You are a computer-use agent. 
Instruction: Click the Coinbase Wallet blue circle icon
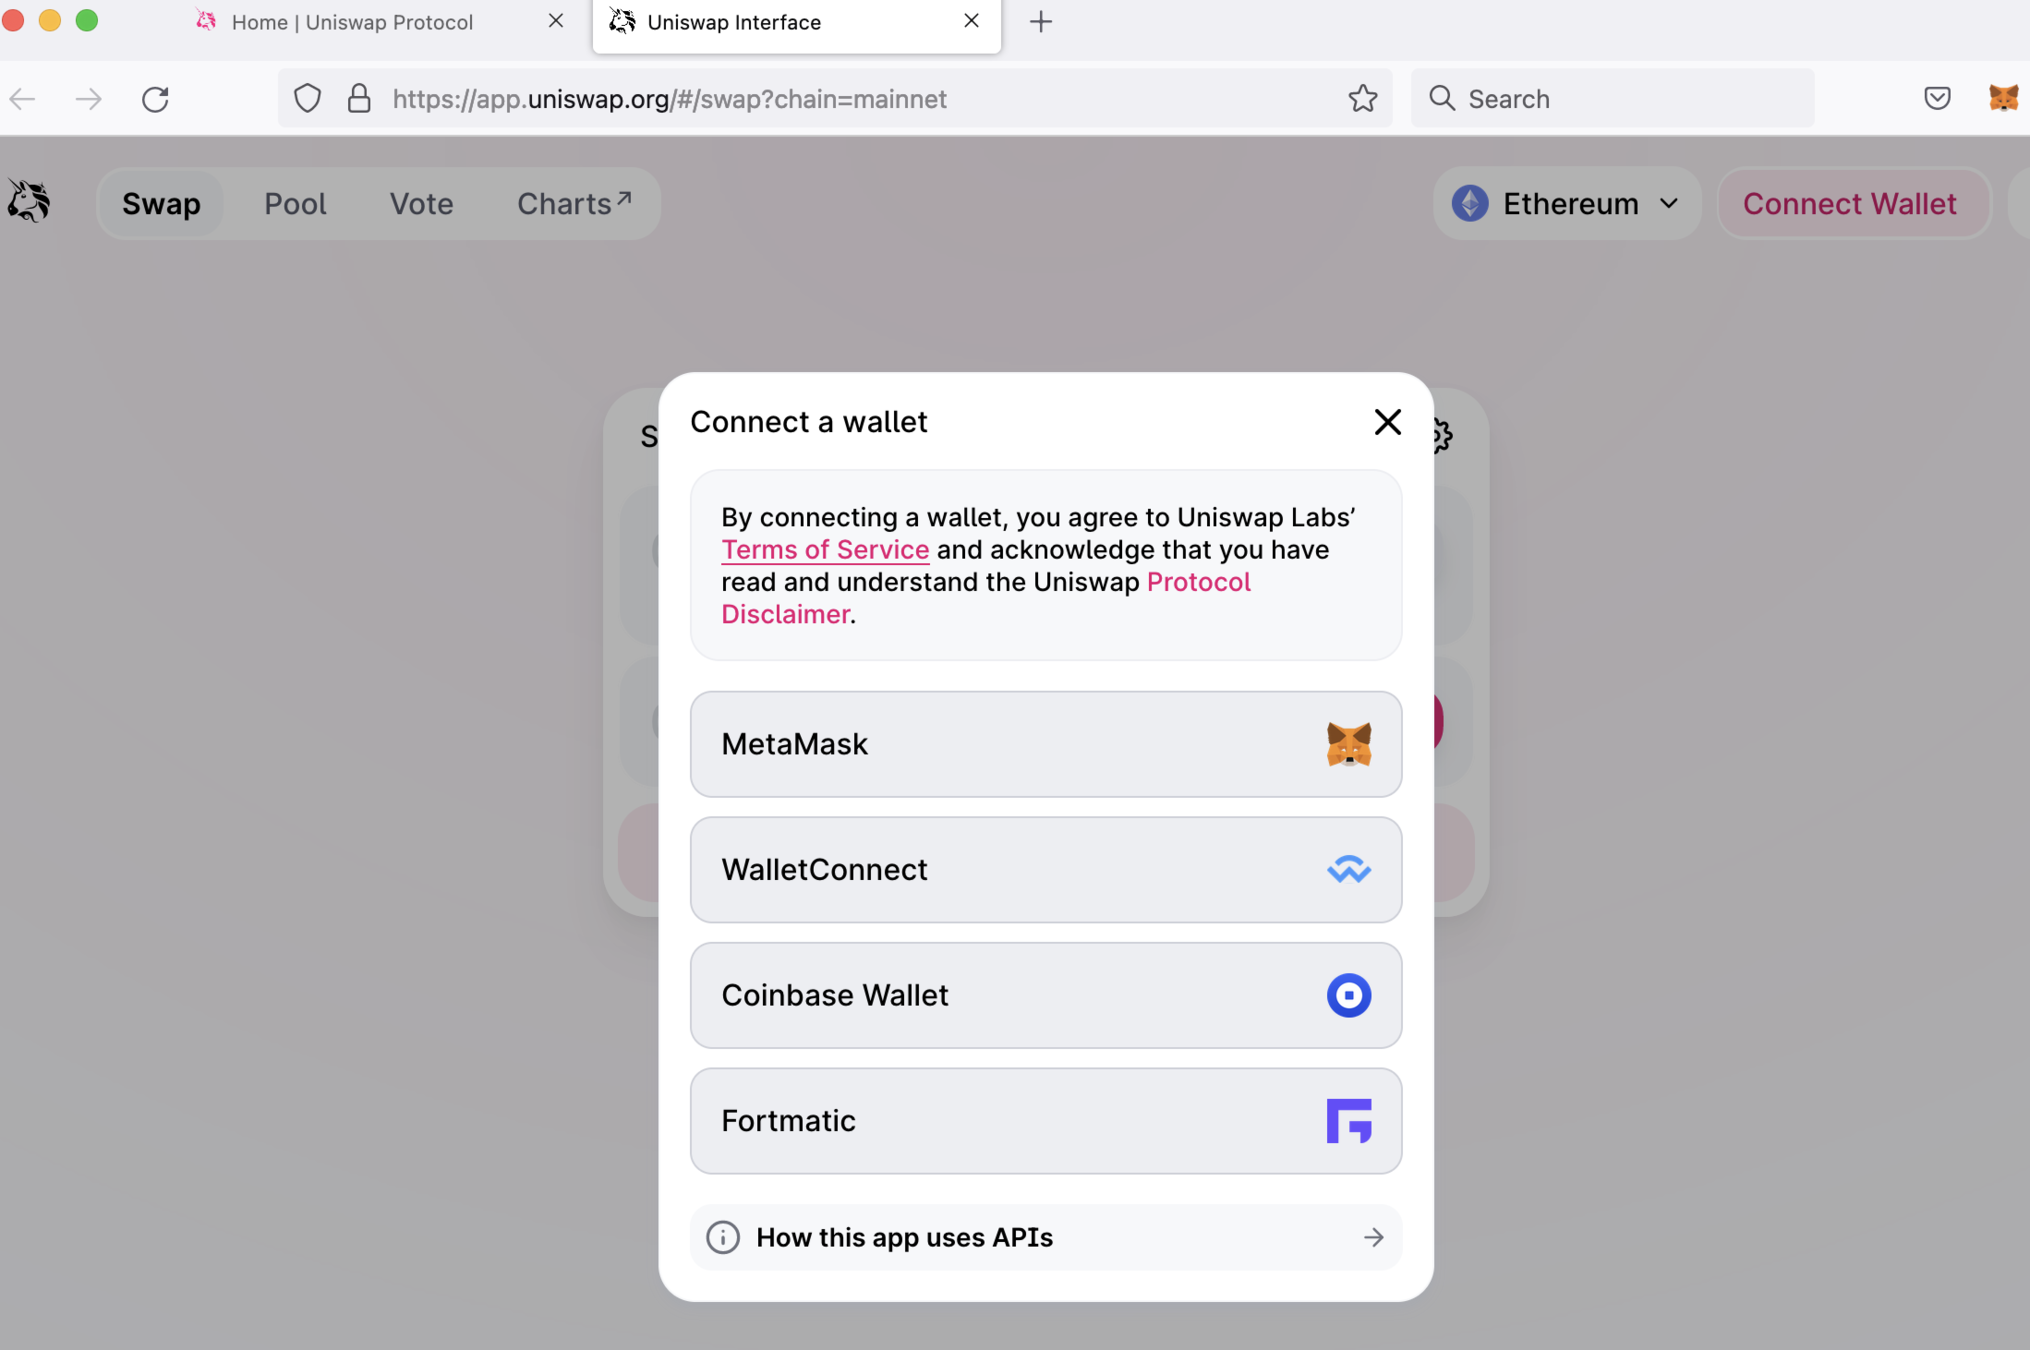1348,995
